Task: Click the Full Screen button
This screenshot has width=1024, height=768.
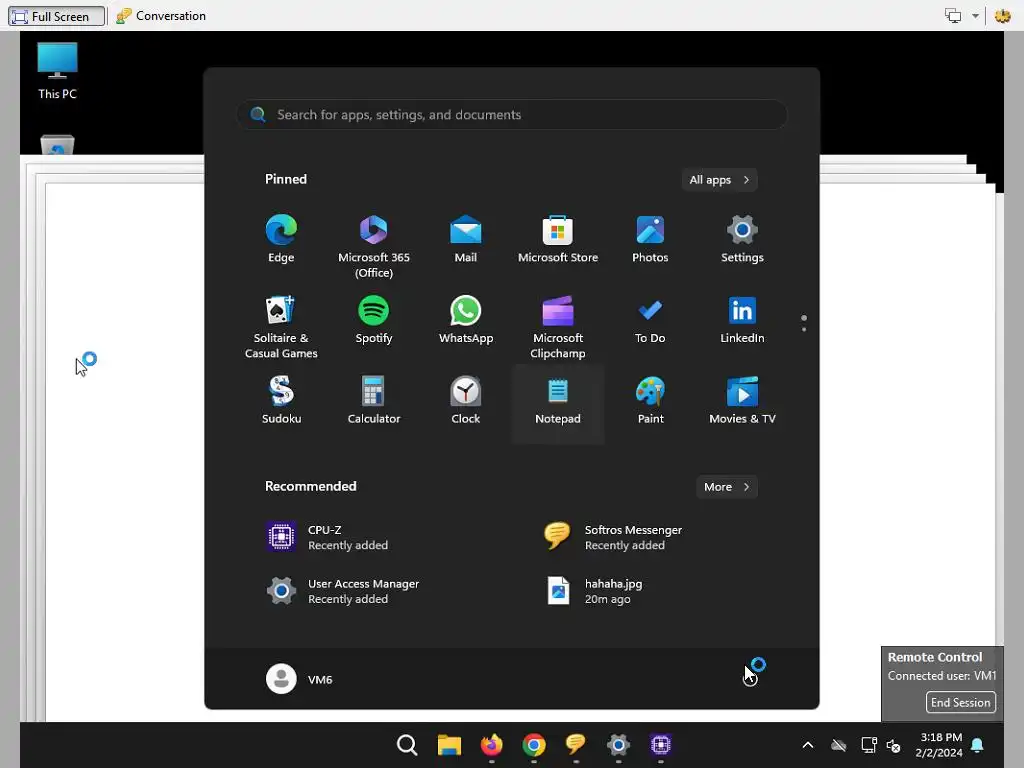Action: tap(56, 16)
